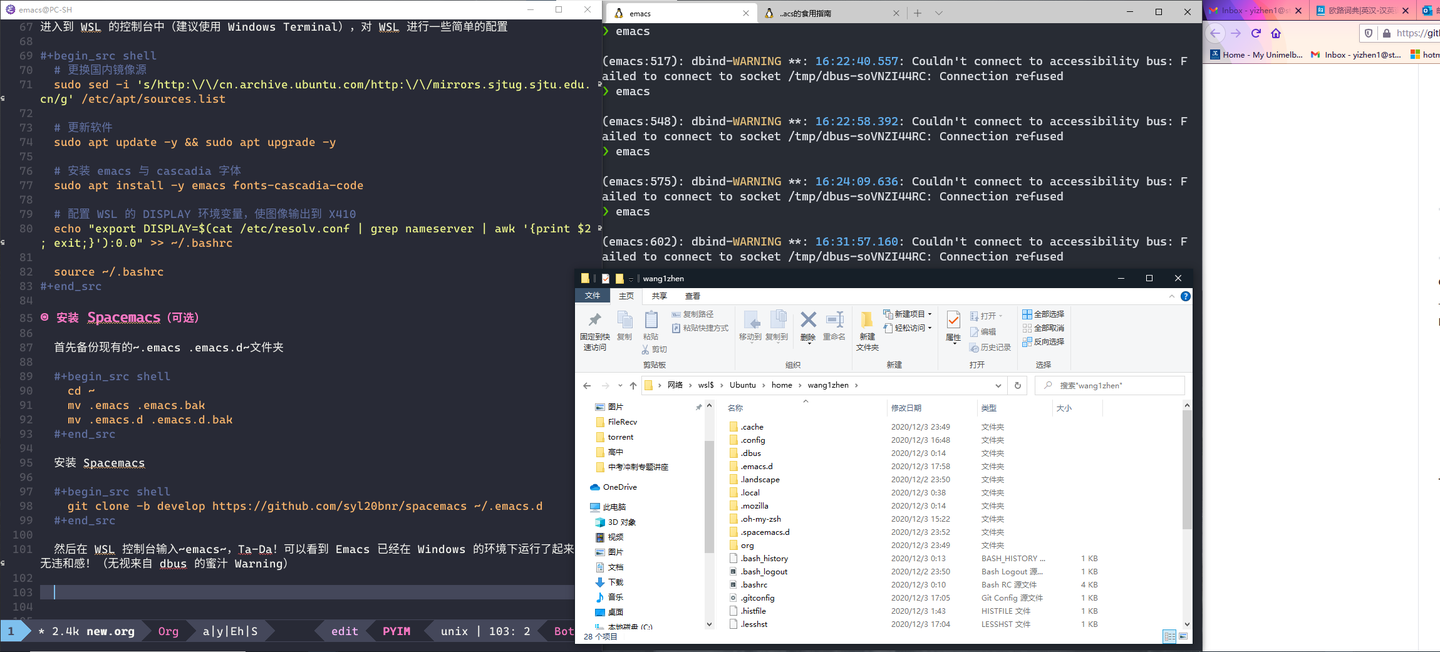Toggle the PYIM input indicator in Spacemacs modeline
The image size is (1440, 652).
click(396, 631)
